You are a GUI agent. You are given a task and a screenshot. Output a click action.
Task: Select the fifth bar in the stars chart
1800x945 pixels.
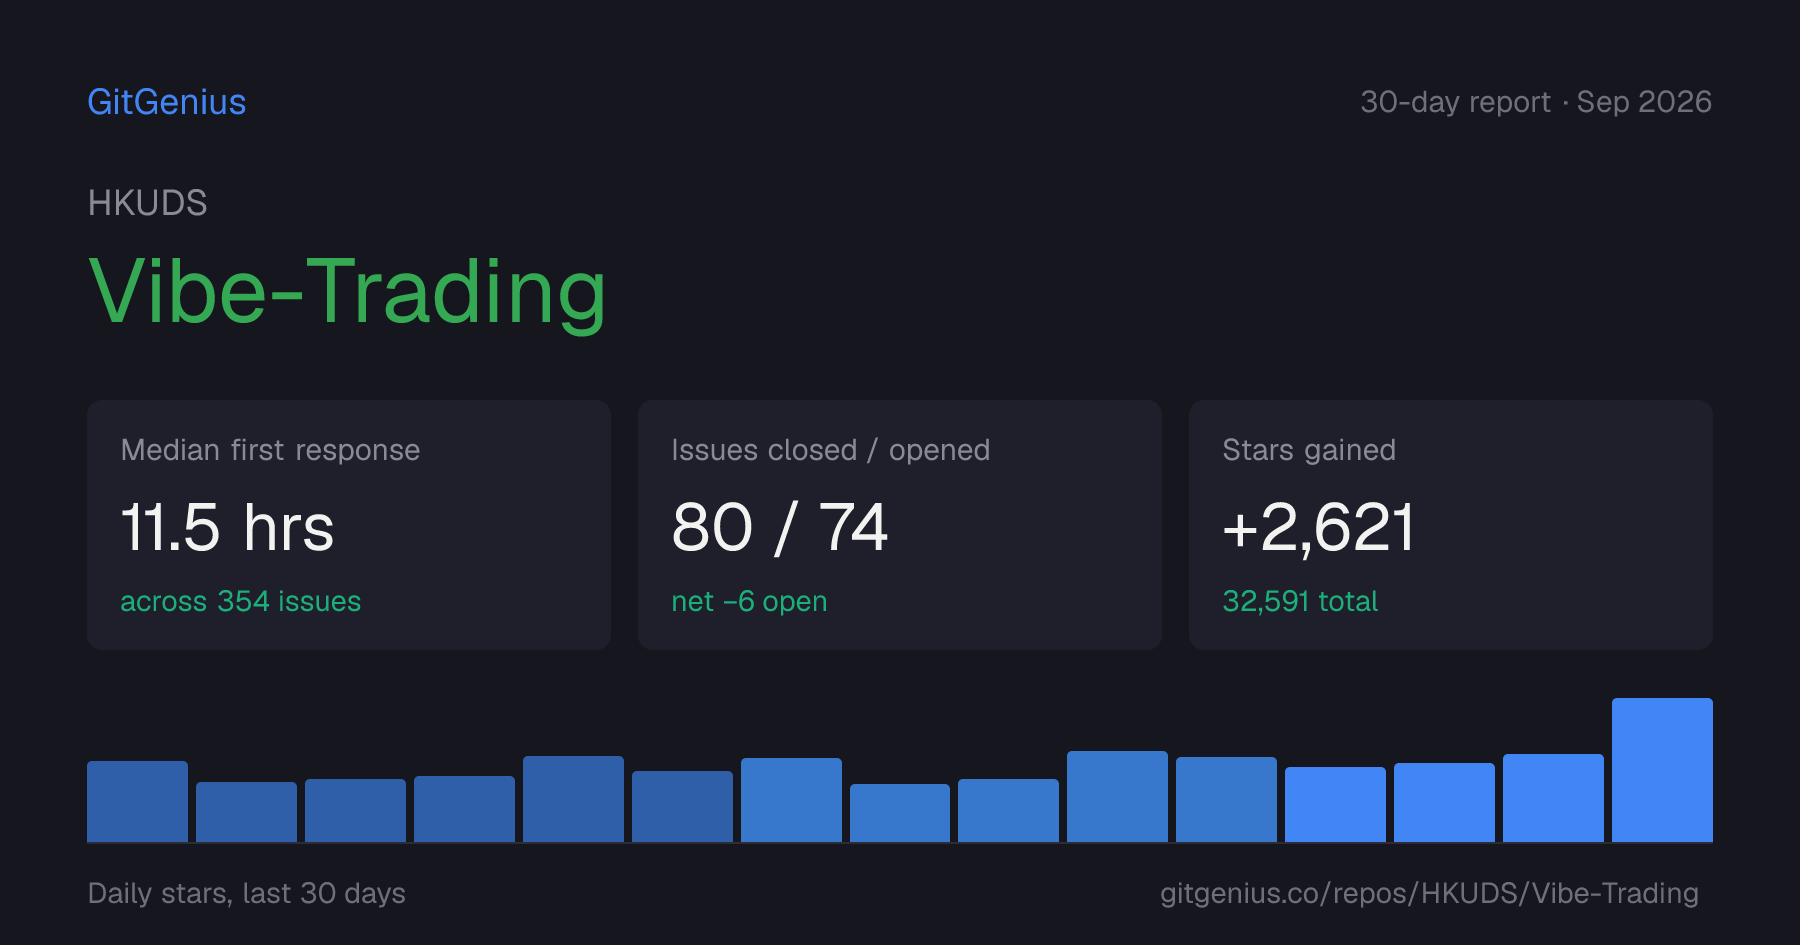pyautogui.click(x=573, y=799)
